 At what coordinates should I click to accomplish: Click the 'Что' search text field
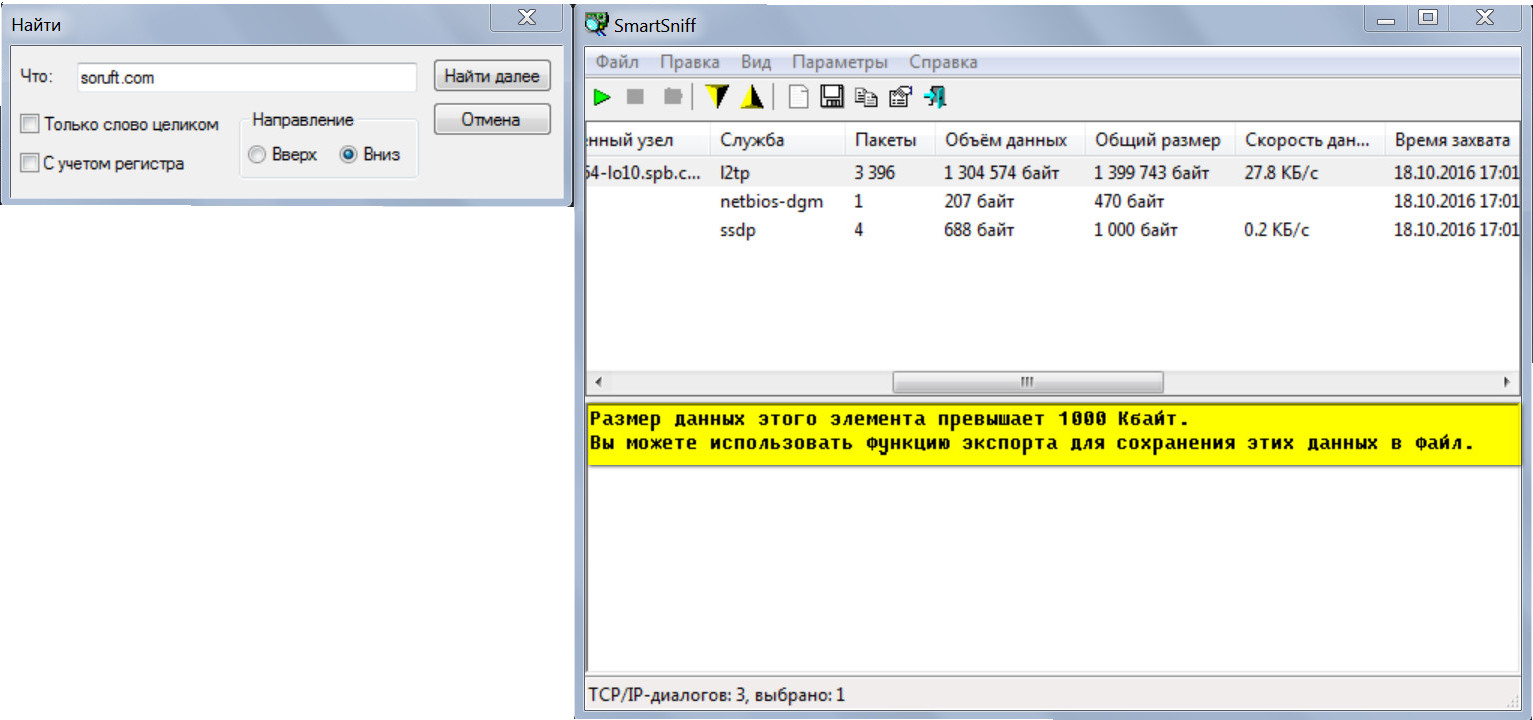[246, 77]
